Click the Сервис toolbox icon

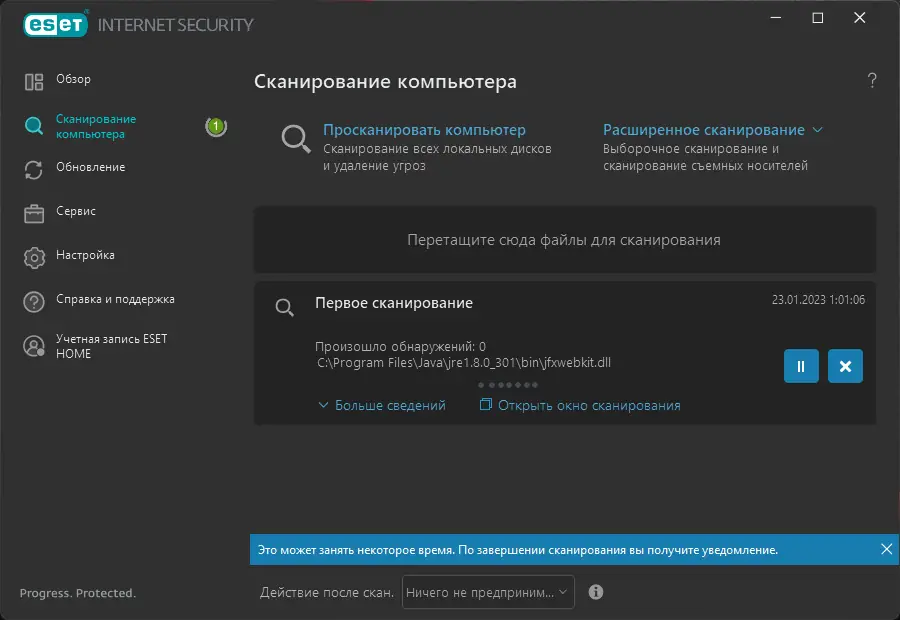click(34, 213)
